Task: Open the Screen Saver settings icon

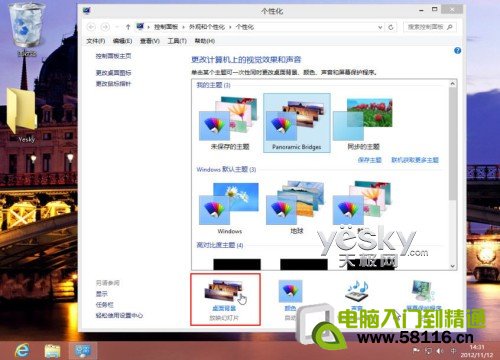Action: pyautogui.click(x=423, y=294)
